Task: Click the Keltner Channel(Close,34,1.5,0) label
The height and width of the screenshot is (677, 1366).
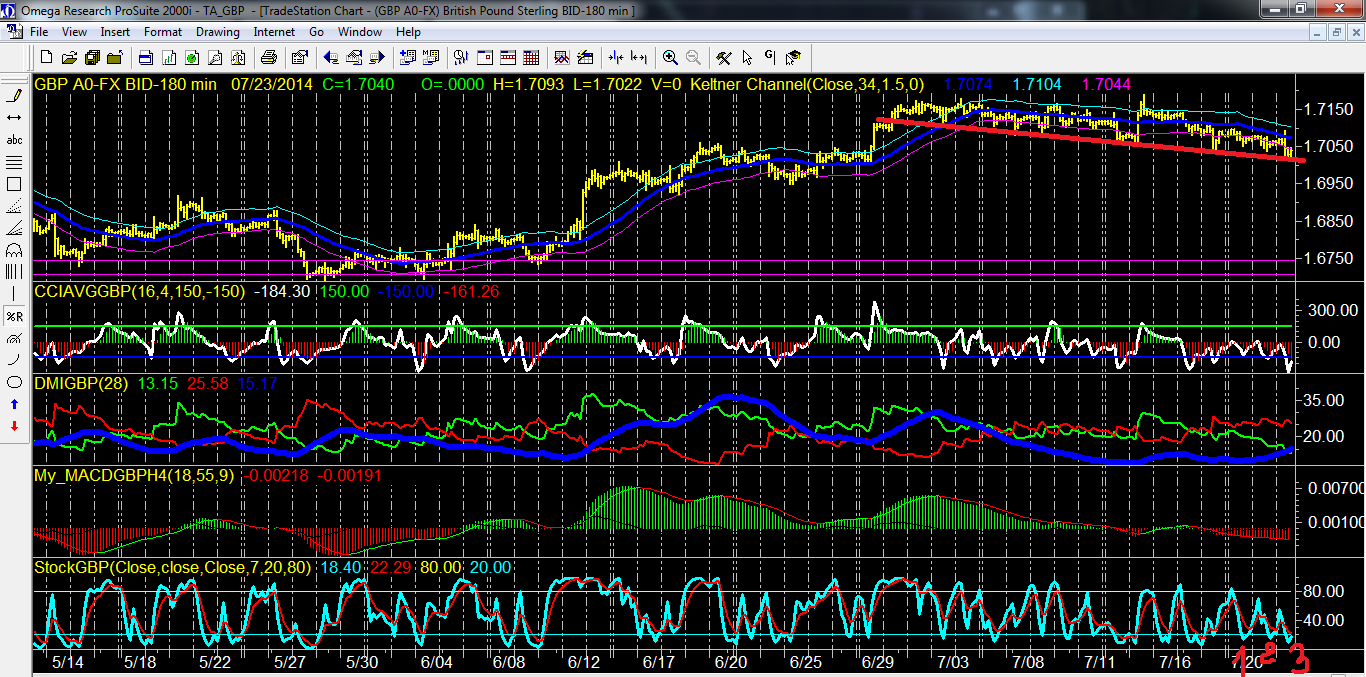Action: pyautogui.click(x=806, y=84)
